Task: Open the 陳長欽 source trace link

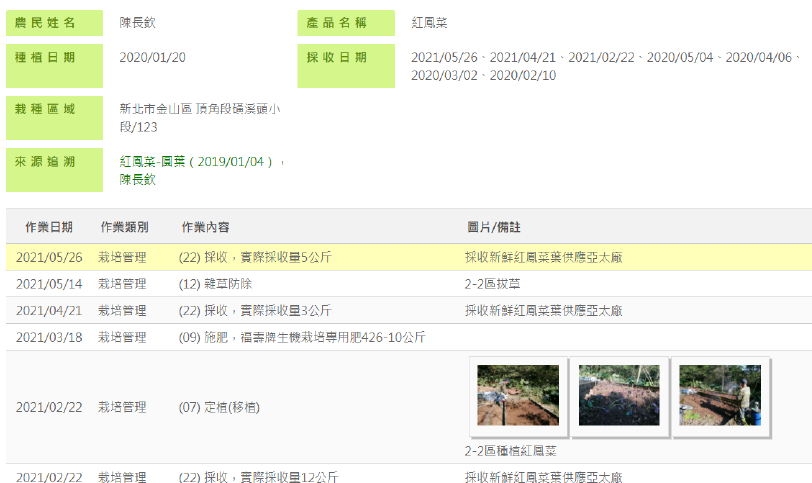Action: [137, 180]
